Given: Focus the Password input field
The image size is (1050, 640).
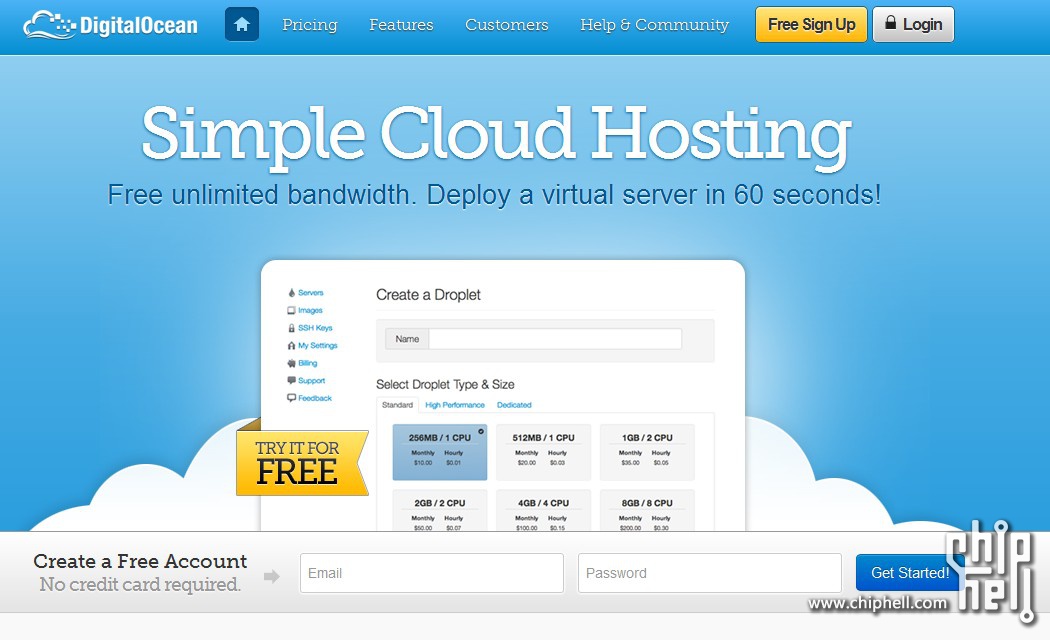Looking at the screenshot, I should point(710,573).
